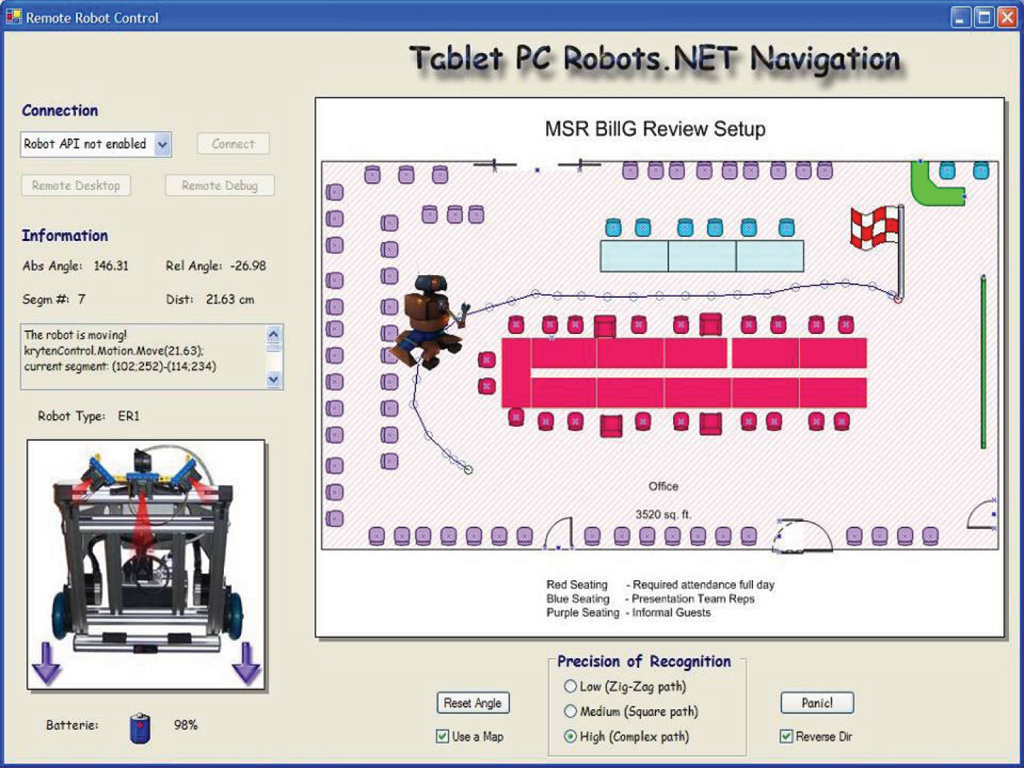The width and height of the screenshot is (1024, 768).
Task: Click the Purple Seating legend entry
Action: pos(628,613)
